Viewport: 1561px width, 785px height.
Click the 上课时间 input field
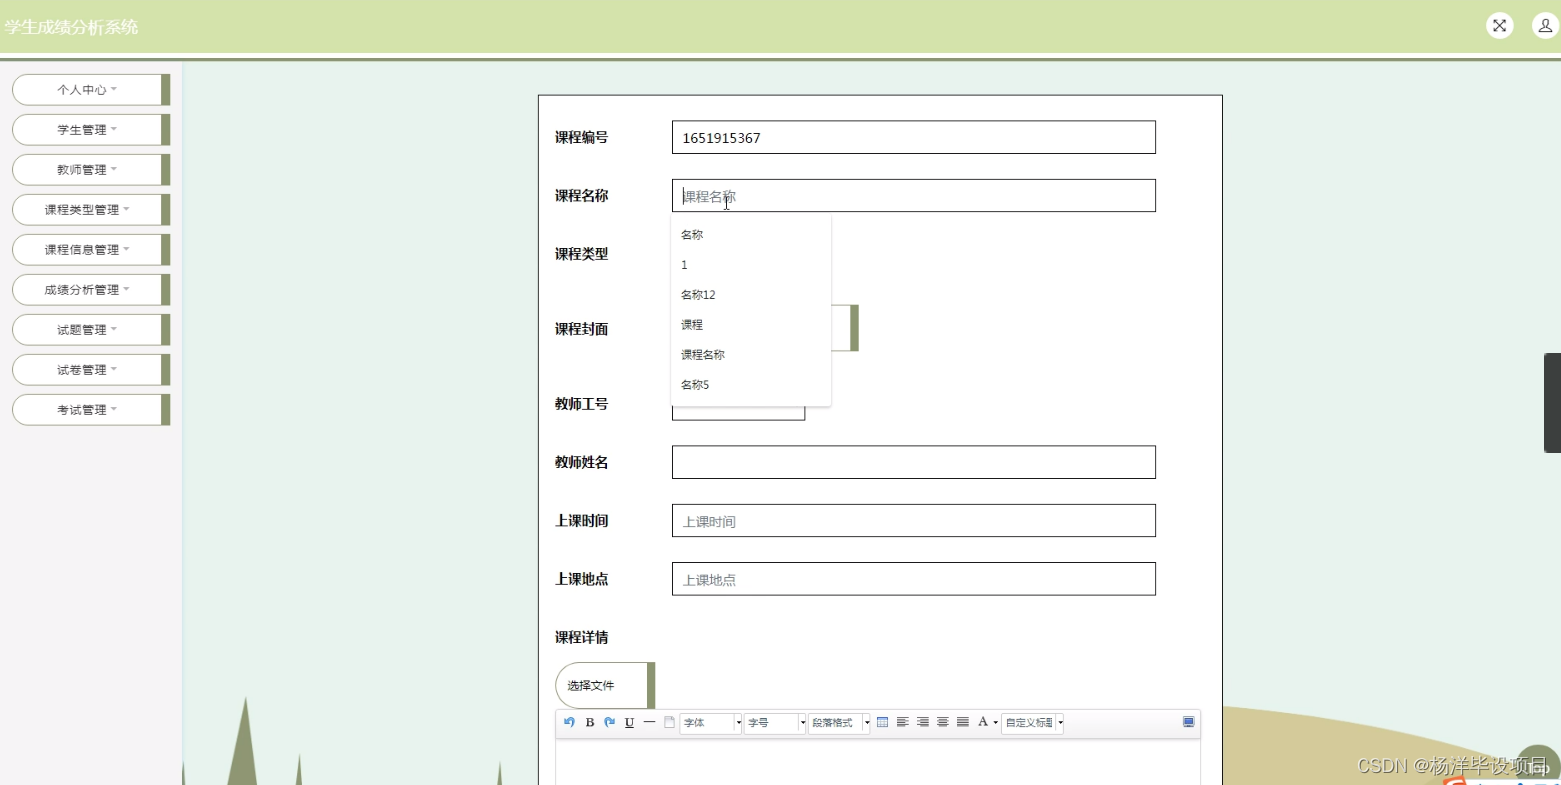[914, 520]
